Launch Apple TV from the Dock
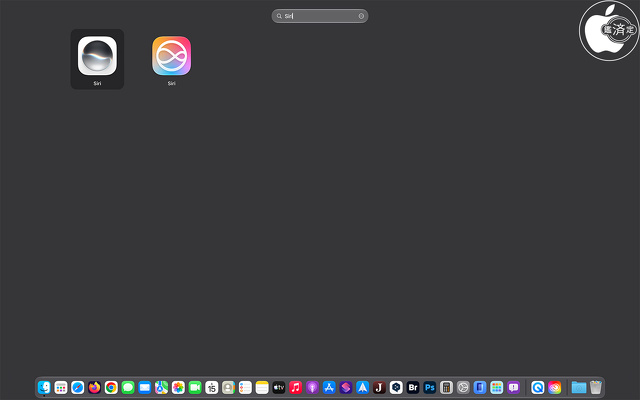The image size is (640, 400). click(x=278, y=387)
